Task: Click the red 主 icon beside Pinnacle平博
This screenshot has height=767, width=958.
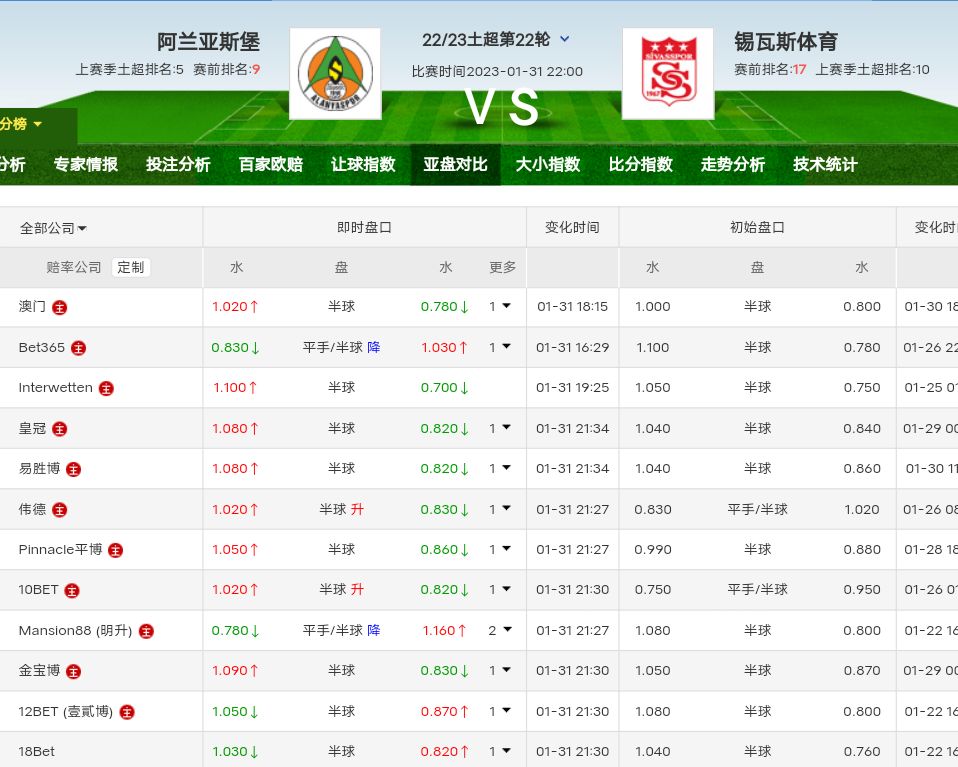Action: 116,550
